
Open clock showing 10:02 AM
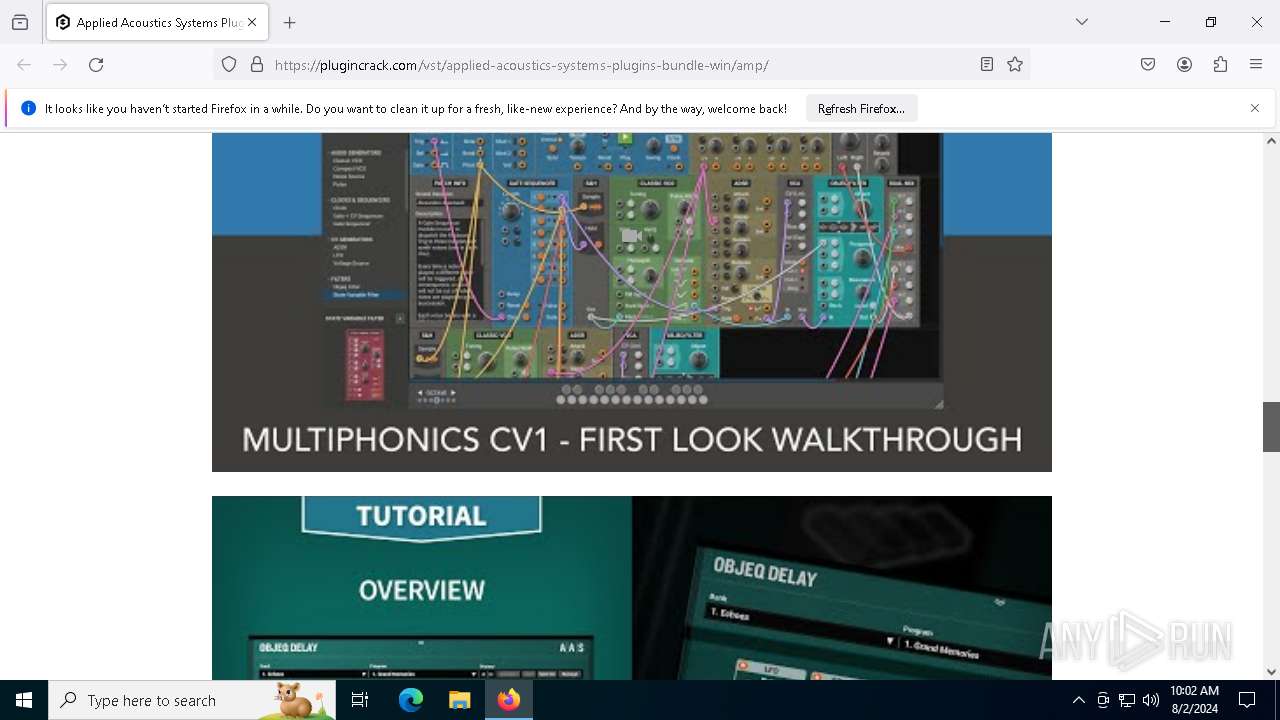(1194, 700)
